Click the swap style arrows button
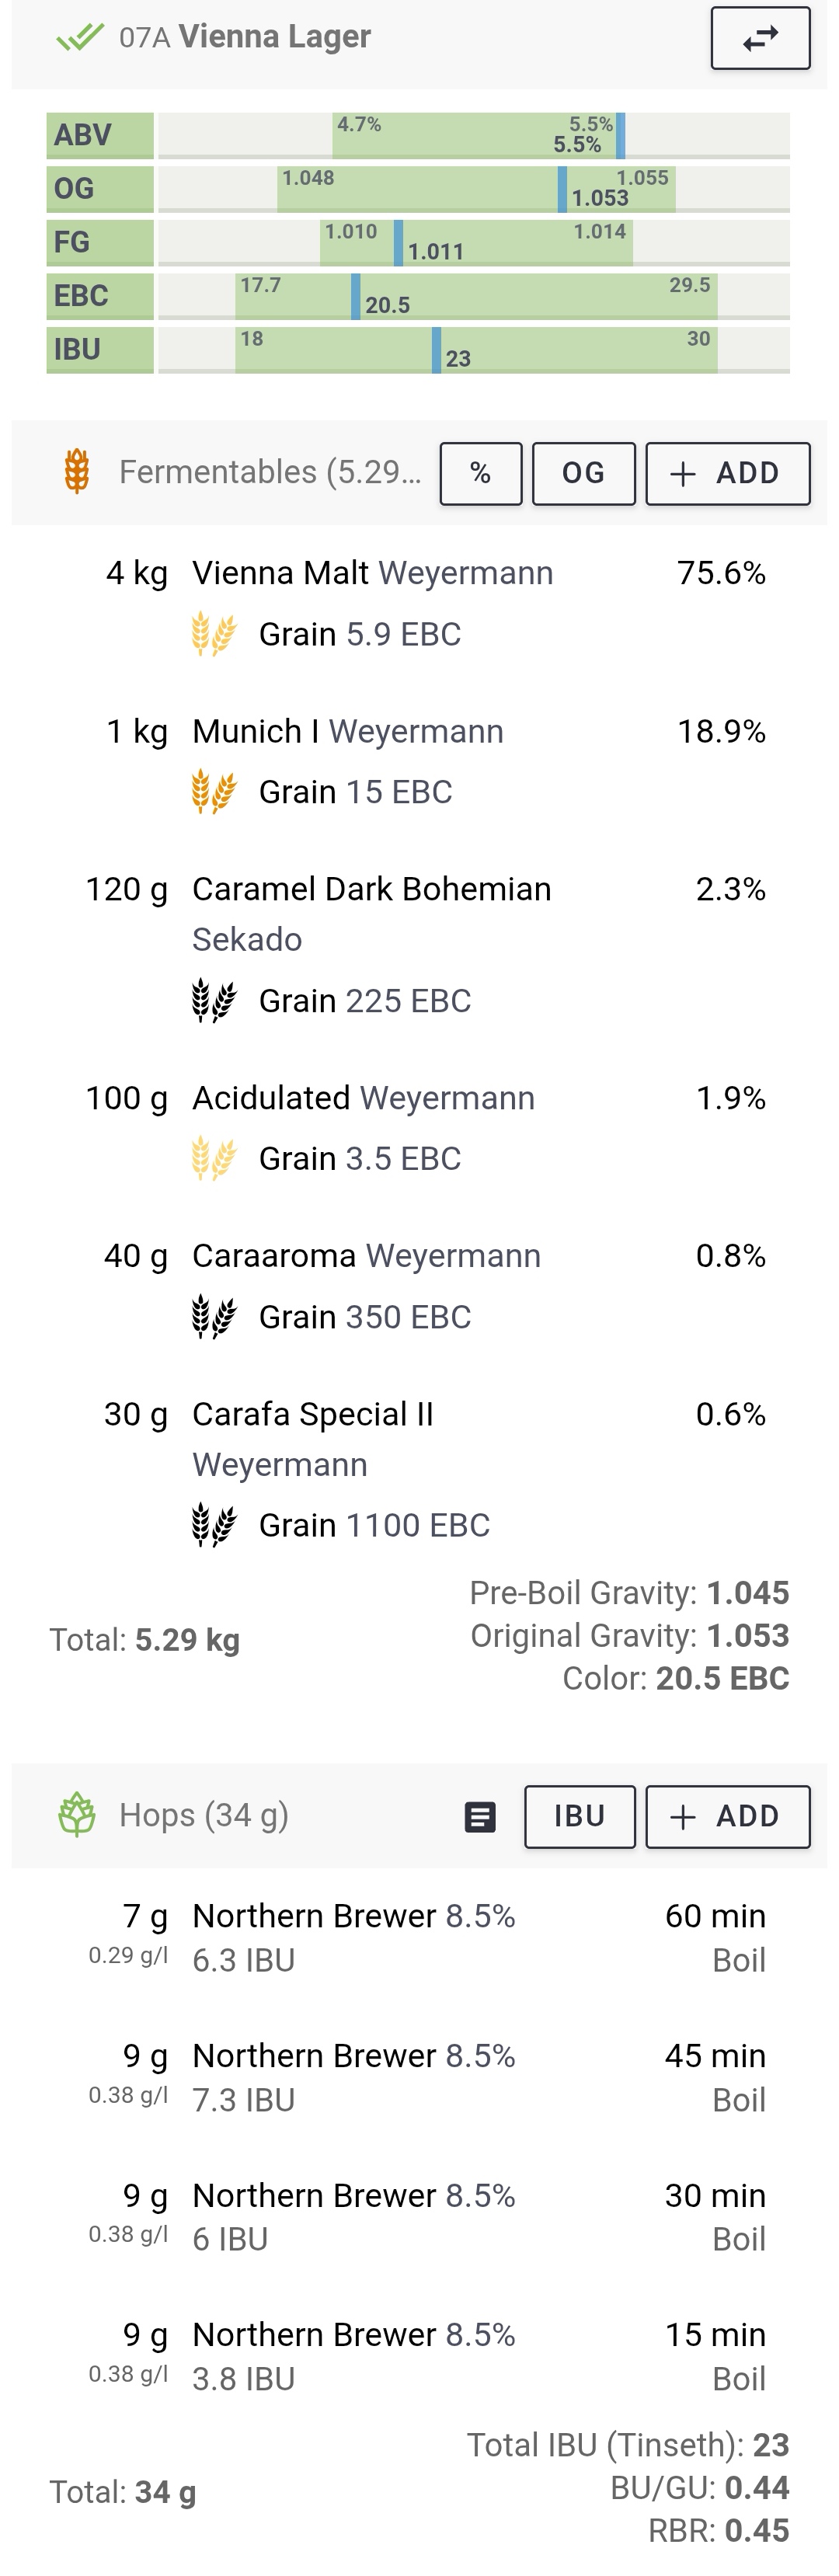The width and height of the screenshot is (839, 2576). click(x=760, y=38)
